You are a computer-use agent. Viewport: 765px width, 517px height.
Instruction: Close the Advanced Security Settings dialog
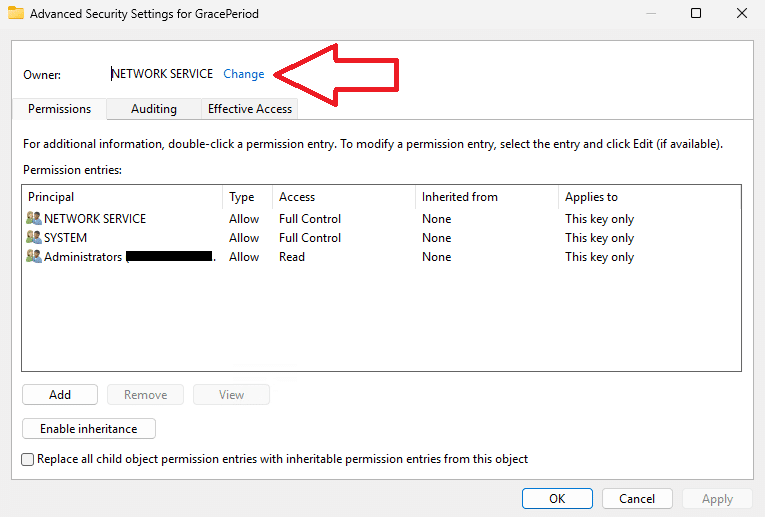coord(741,13)
